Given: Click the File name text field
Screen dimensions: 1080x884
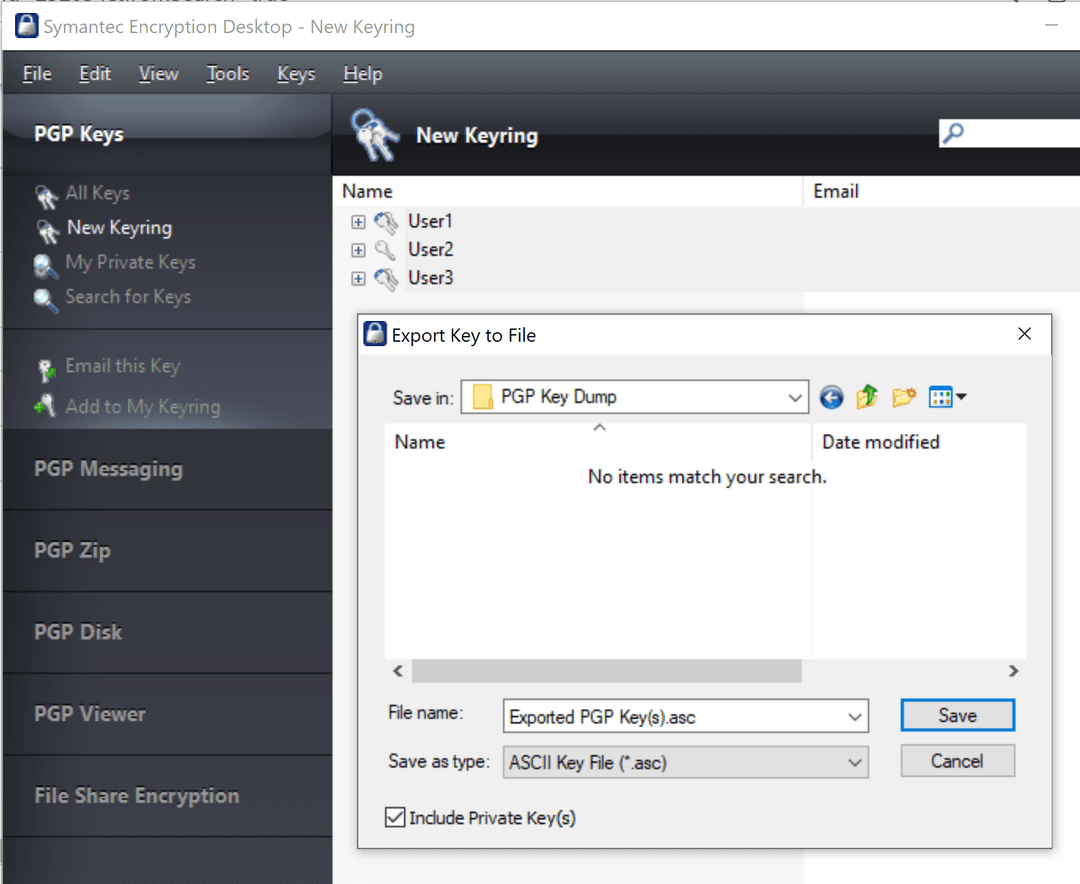Looking at the screenshot, I should pos(672,717).
